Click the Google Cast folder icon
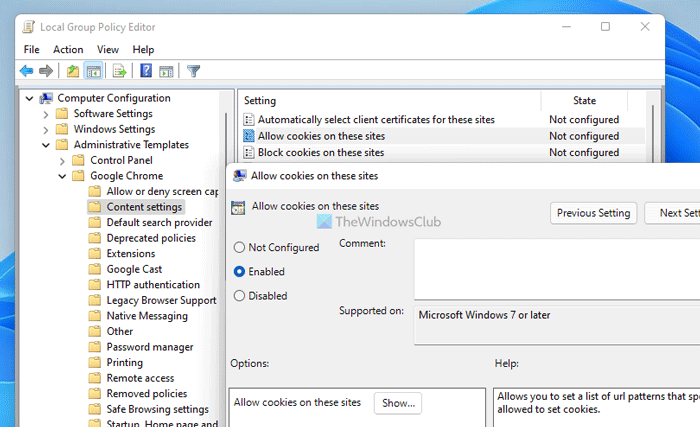The height and width of the screenshot is (427, 700). [x=95, y=269]
